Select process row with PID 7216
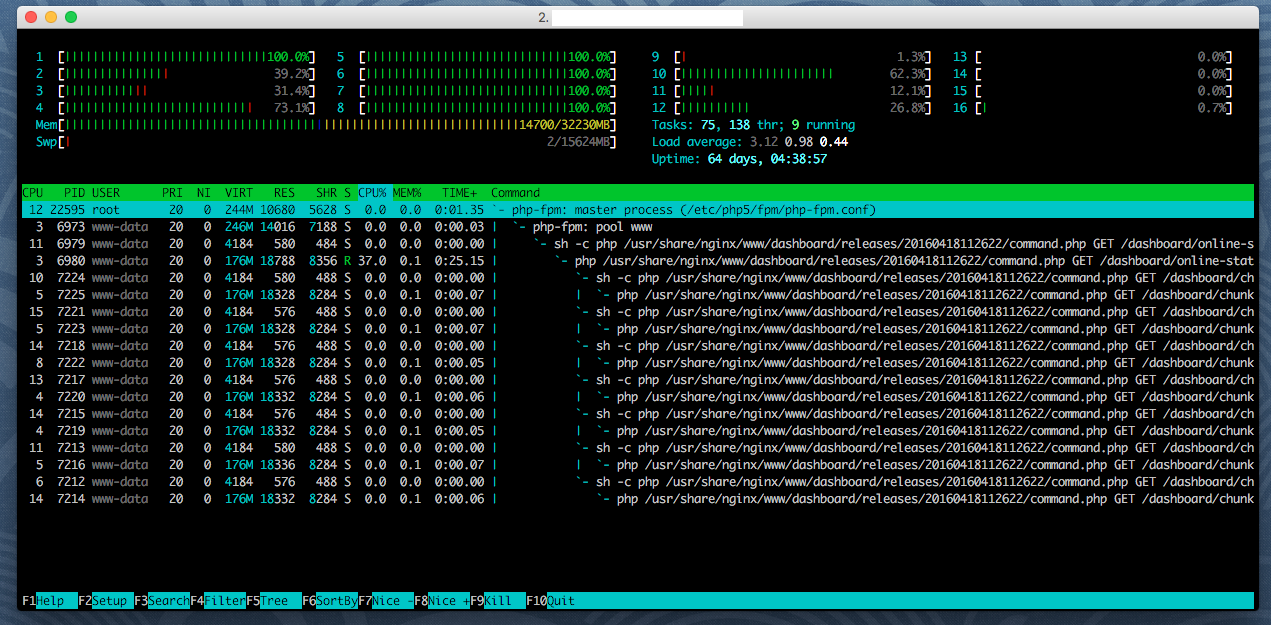The height and width of the screenshot is (625, 1271). coord(638,465)
